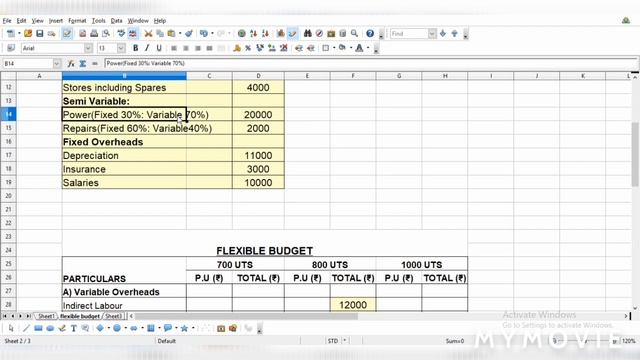Expand the Paste options arrow
The width and height of the screenshot is (640, 360).
(180, 34)
